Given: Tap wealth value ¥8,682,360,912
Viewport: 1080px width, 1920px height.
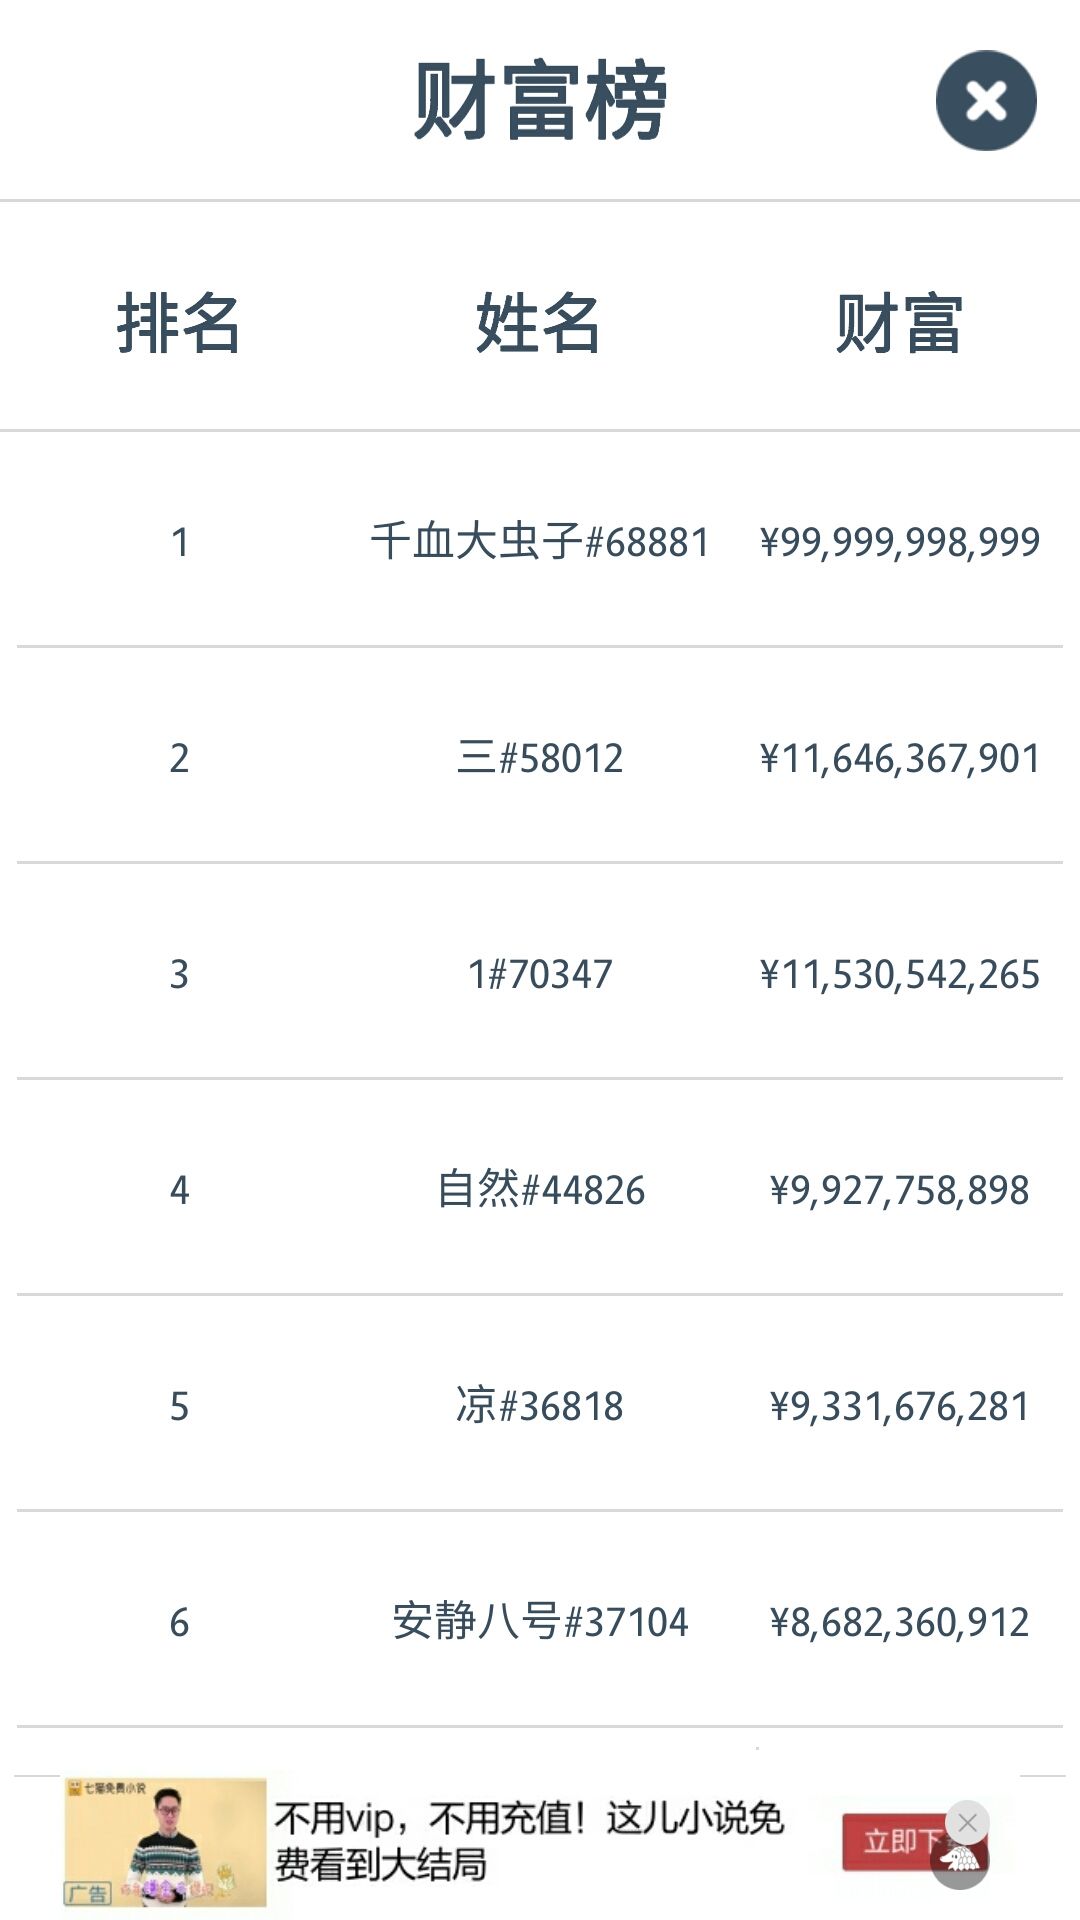Looking at the screenshot, I should [900, 1622].
